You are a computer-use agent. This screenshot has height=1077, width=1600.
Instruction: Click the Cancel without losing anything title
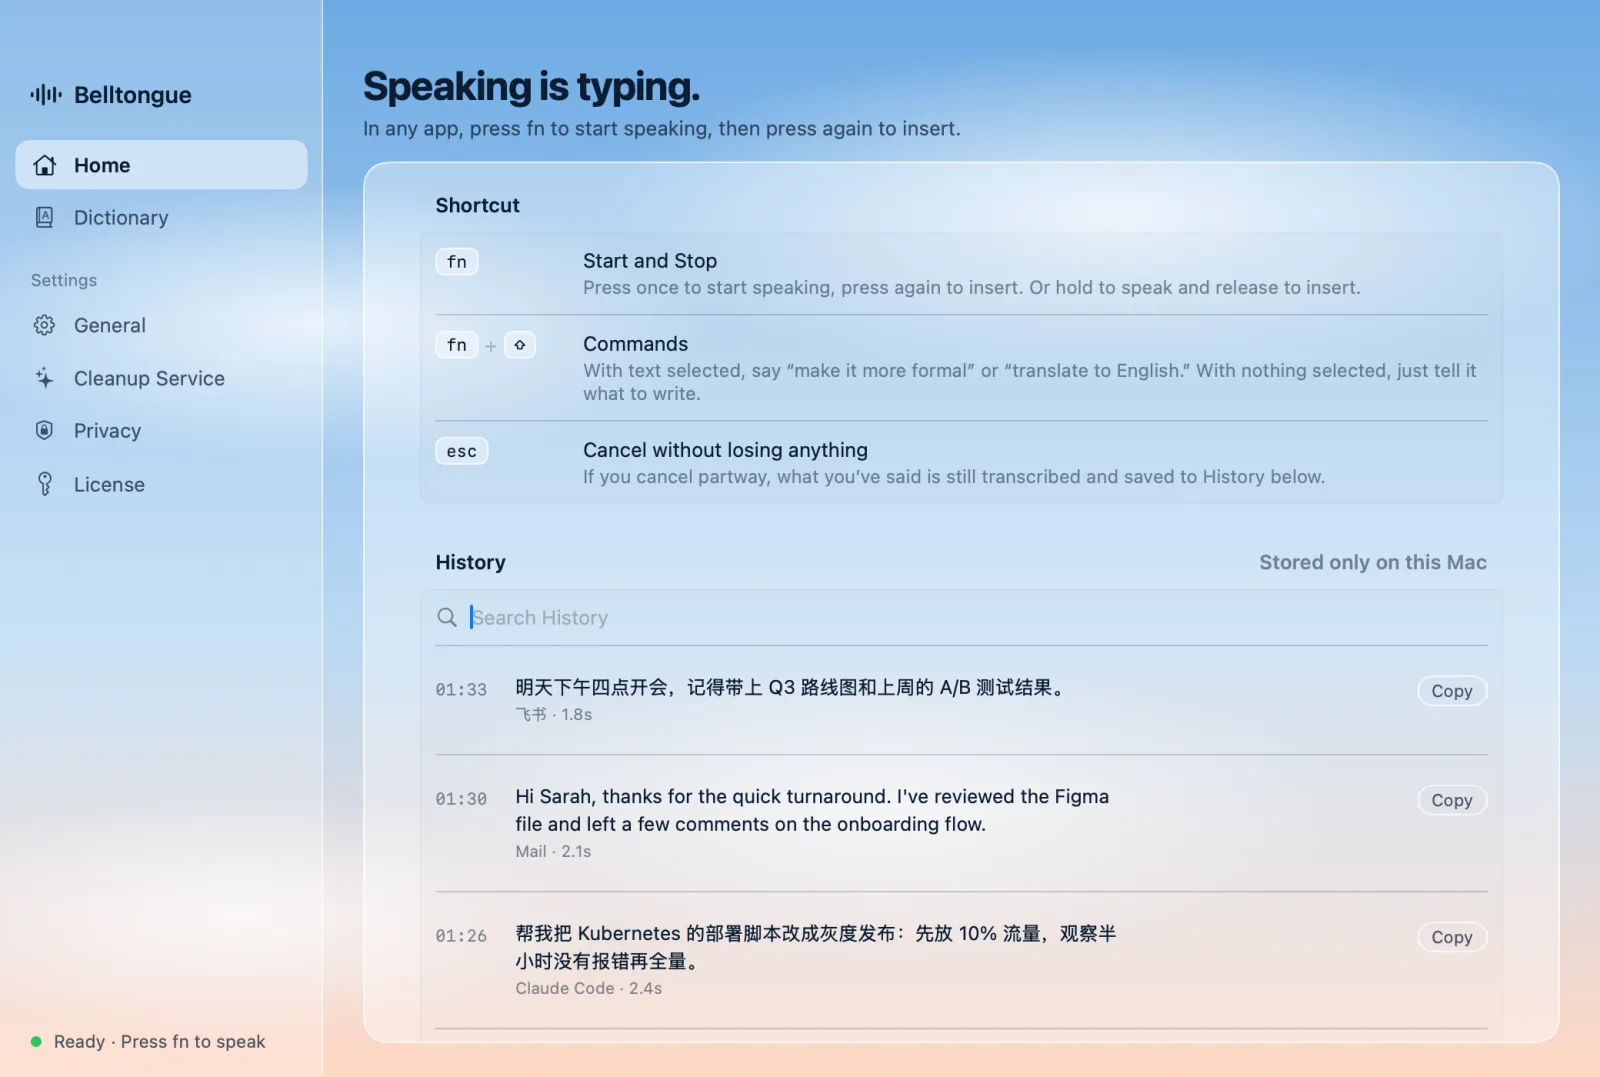click(726, 450)
